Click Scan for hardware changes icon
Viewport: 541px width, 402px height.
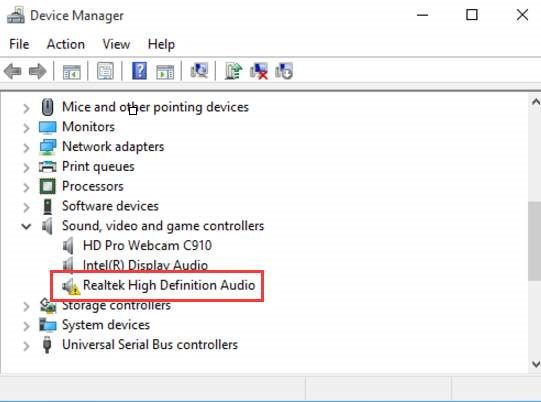coord(199,71)
